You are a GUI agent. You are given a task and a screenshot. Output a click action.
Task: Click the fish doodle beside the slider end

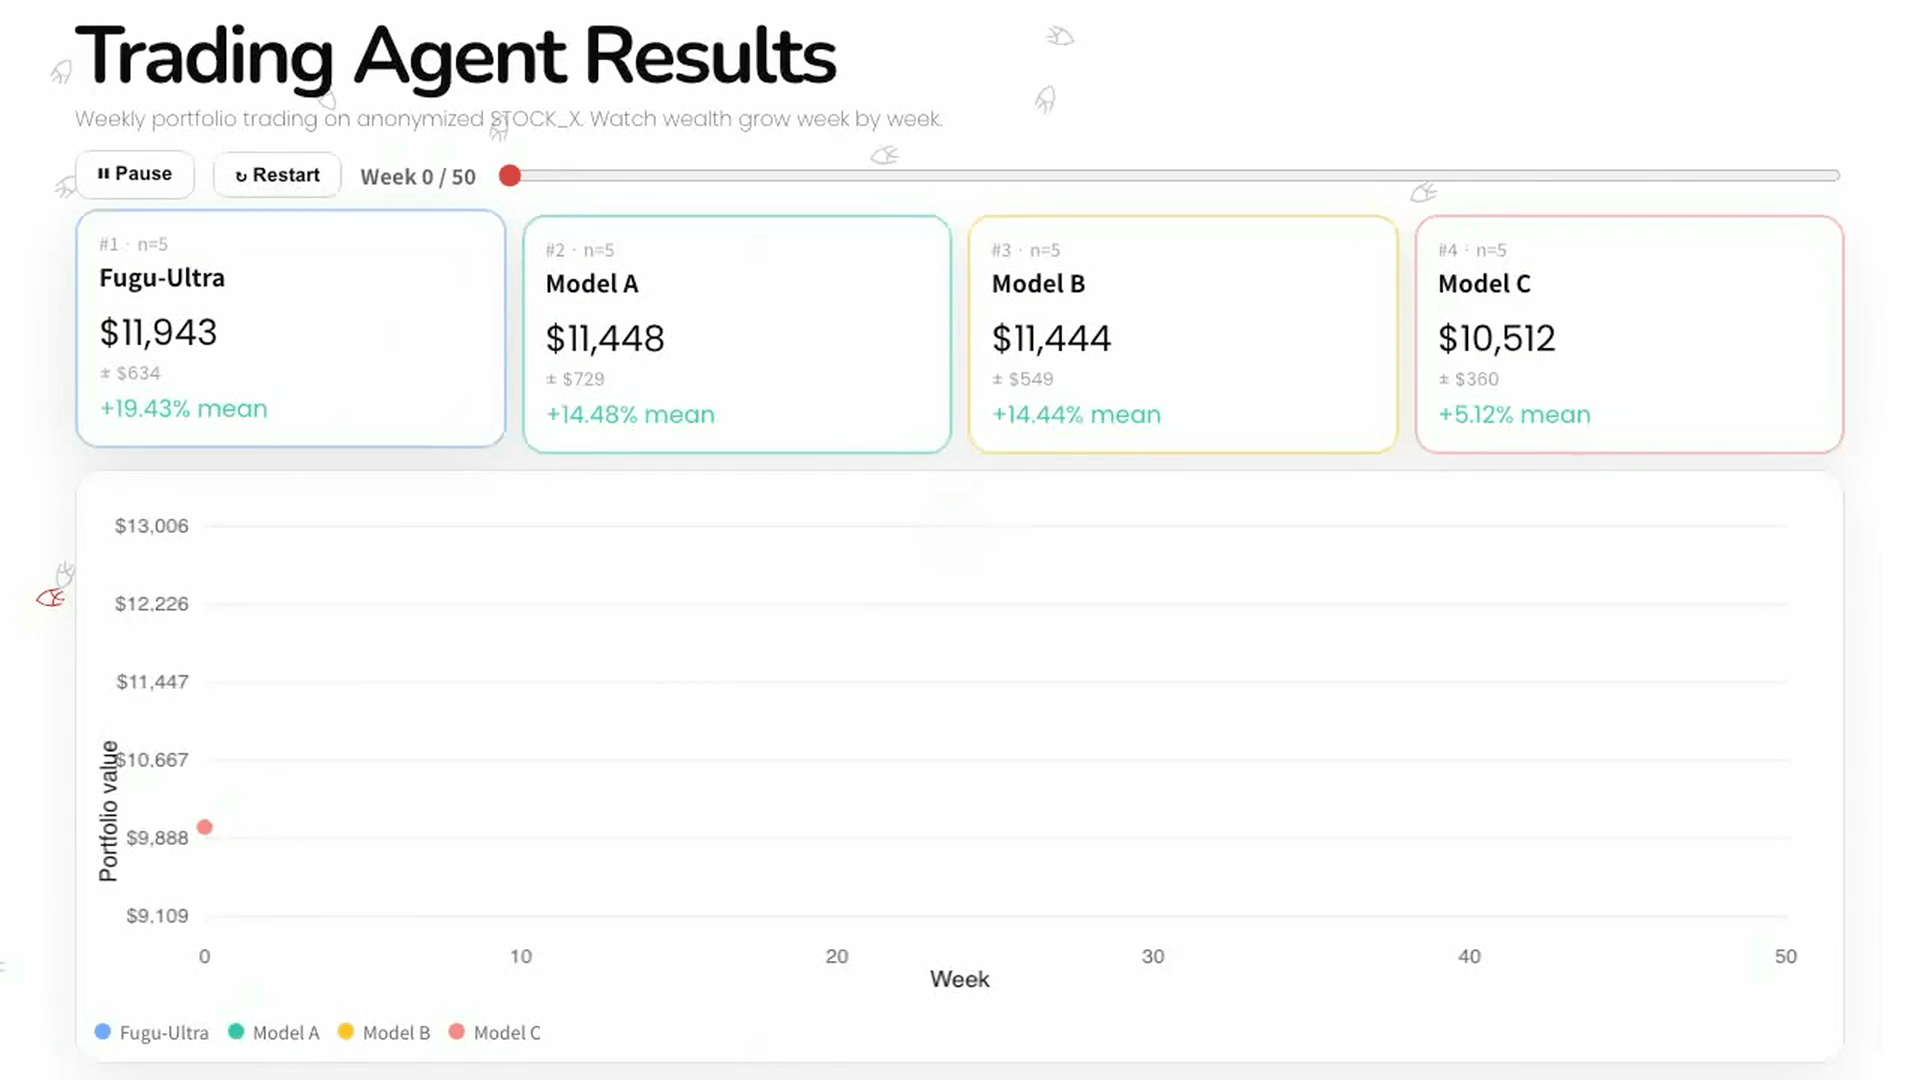coord(1424,191)
